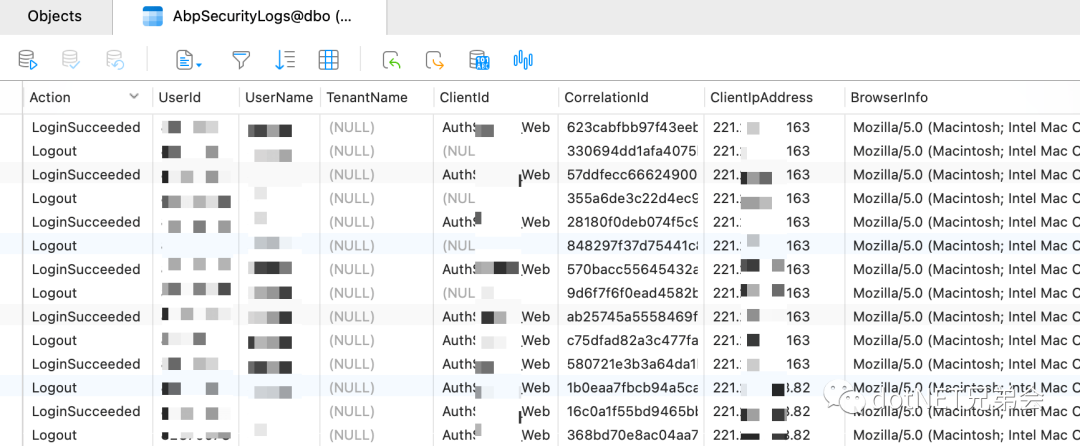Image resolution: width=1080 pixels, height=446 pixels.
Task: Click Logout in the 1b0eaa7fbcb94a5ca row
Action: tap(54, 387)
